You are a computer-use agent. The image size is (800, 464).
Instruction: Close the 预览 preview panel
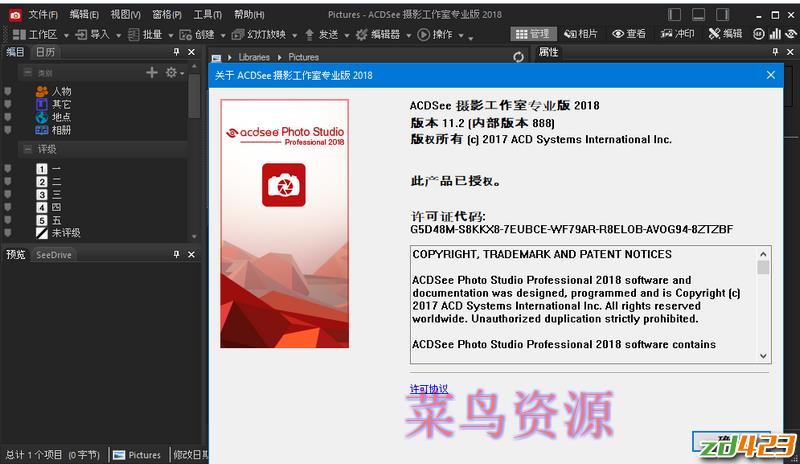[x=191, y=254]
